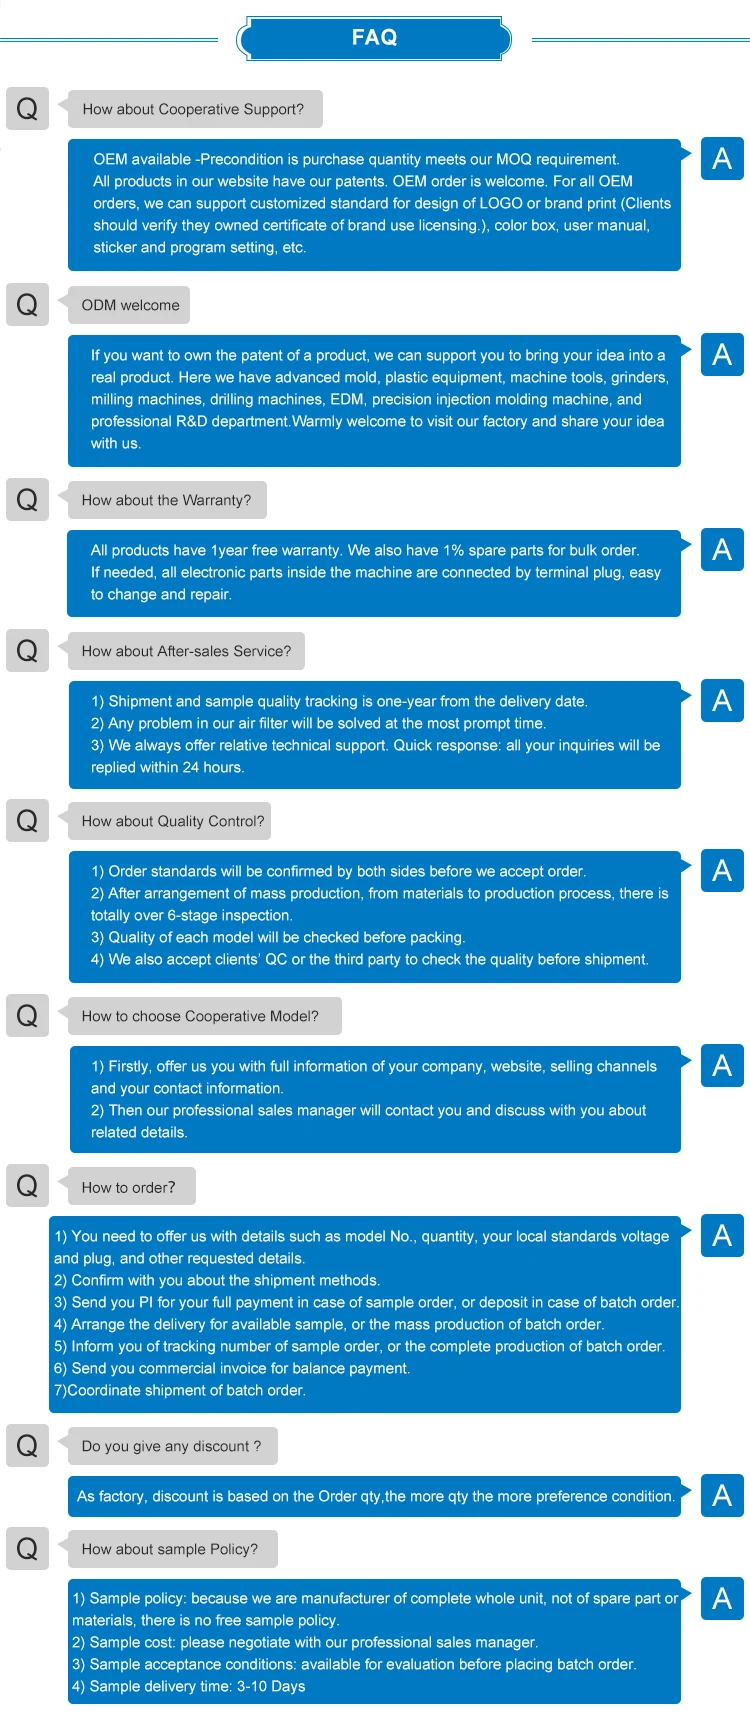Image resolution: width=750 pixels, height=1721 pixels.
Task: Click the Q icon beside After-sales Service question
Action: pos(27,650)
